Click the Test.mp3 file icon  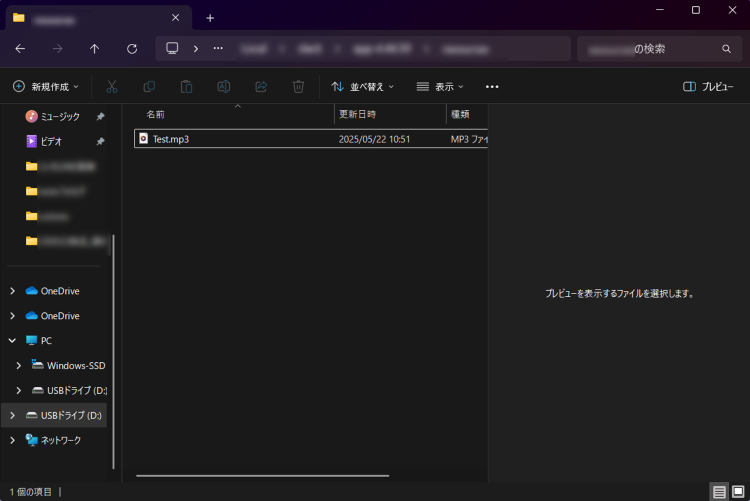pos(143,139)
